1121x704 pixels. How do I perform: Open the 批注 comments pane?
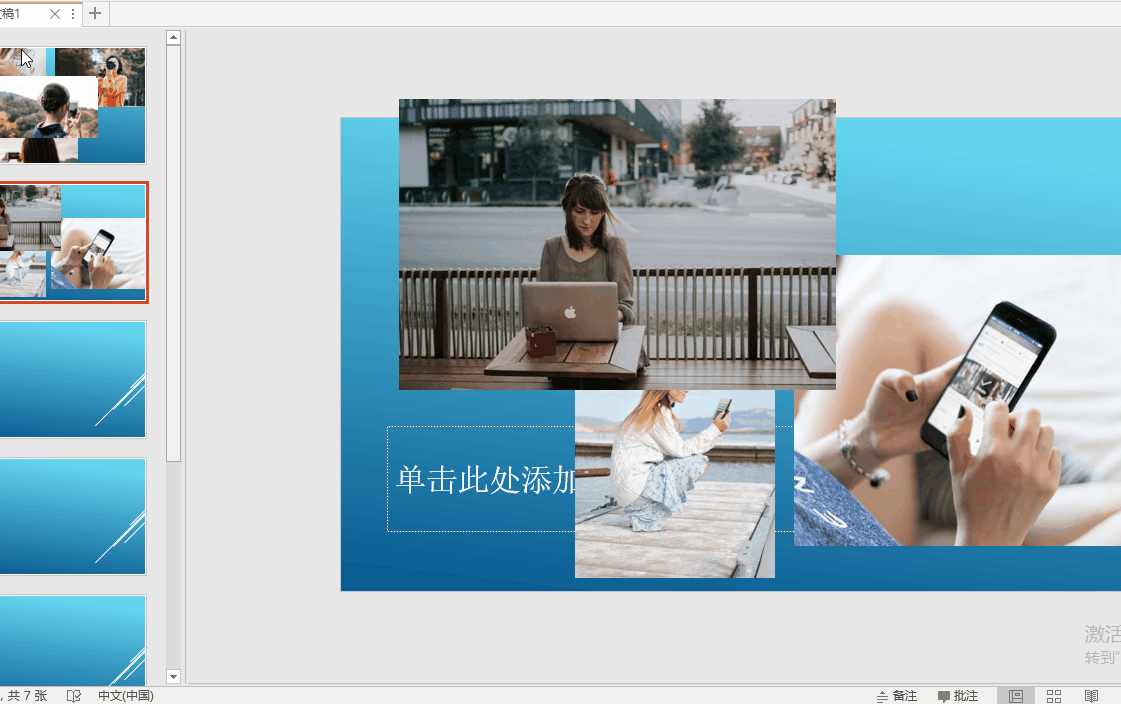[x=957, y=695]
